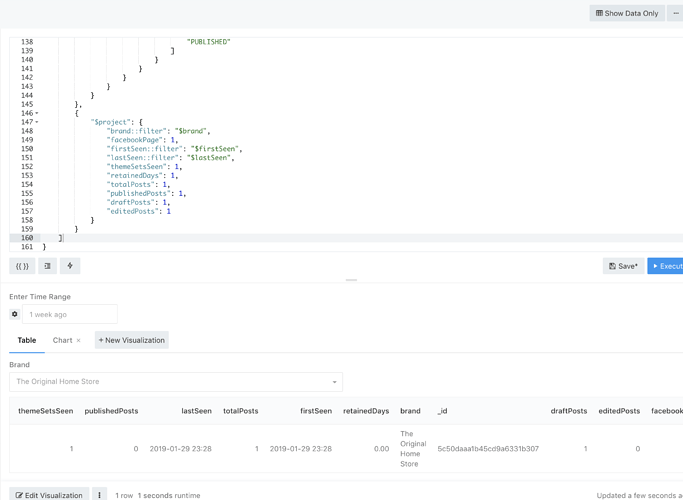Viewport: 683px width, 500px height.
Task: Click the _id cell 5c50daaa1b45cd9a6331b307
Action: [x=488, y=449]
